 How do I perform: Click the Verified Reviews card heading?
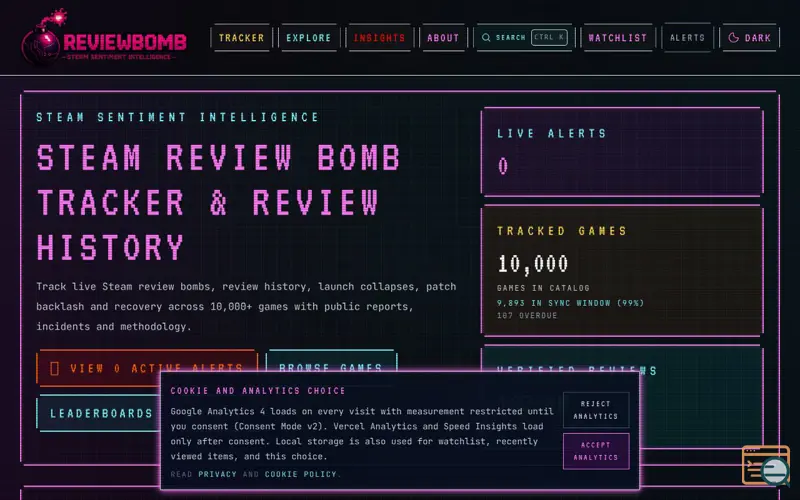click(577, 370)
